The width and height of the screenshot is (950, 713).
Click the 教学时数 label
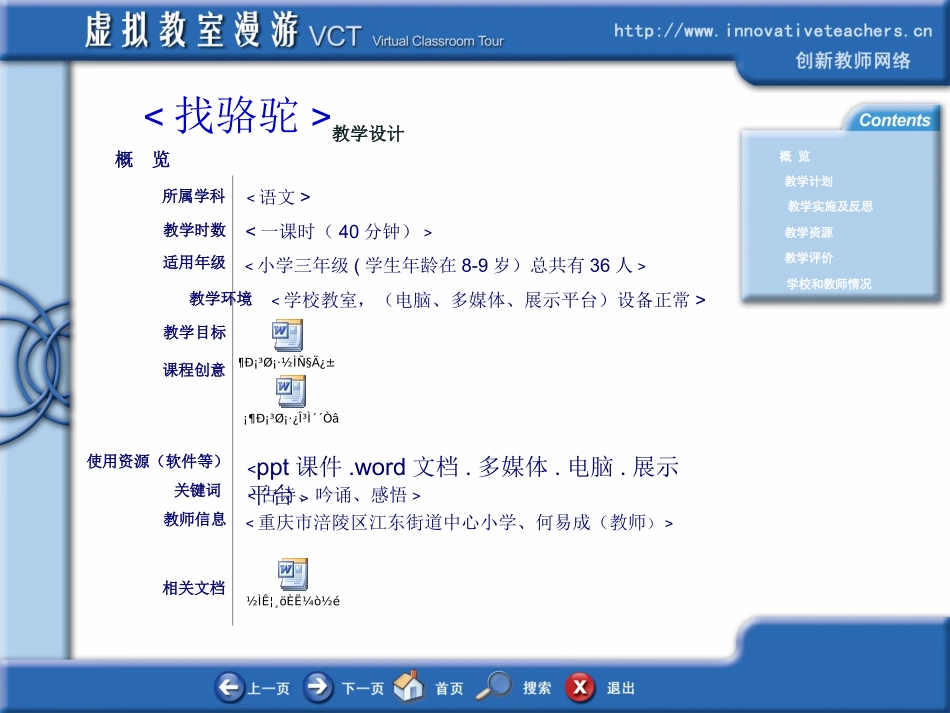coord(194,230)
